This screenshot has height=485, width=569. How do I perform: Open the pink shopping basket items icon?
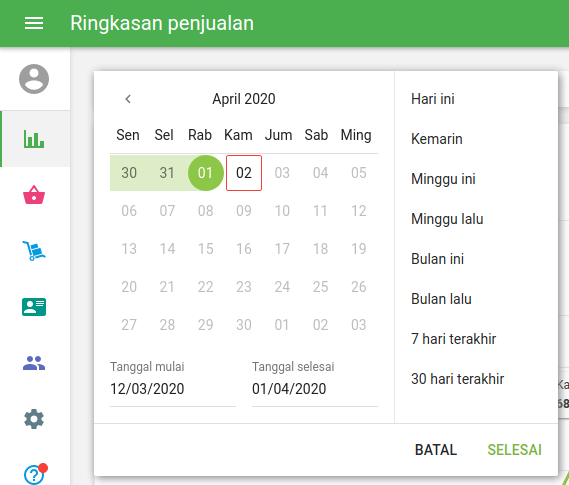point(34,195)
